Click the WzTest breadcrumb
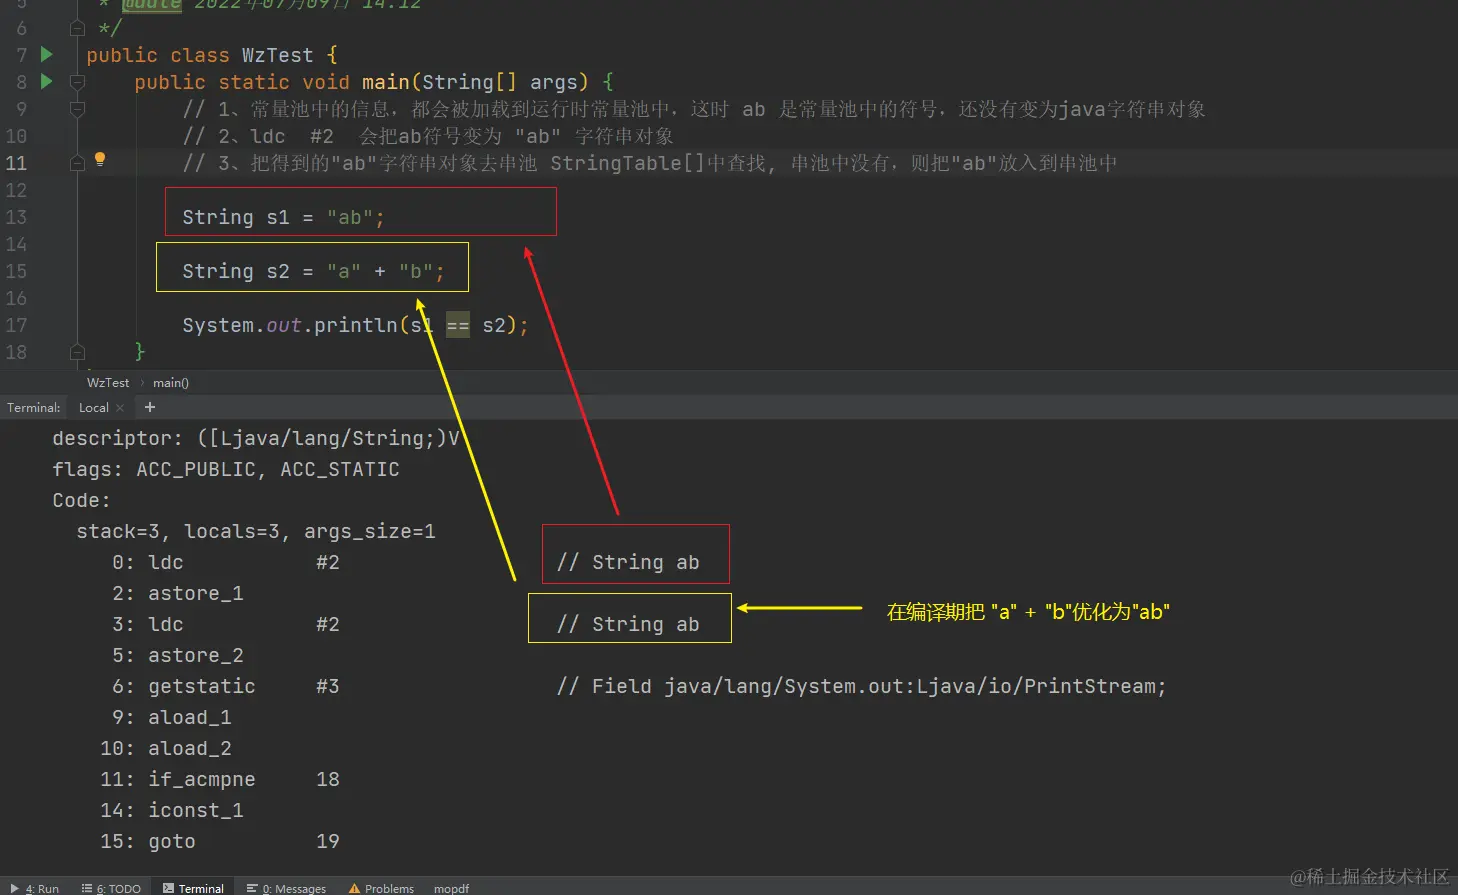The image size is (1458, 895). click(x=108, y=383)
